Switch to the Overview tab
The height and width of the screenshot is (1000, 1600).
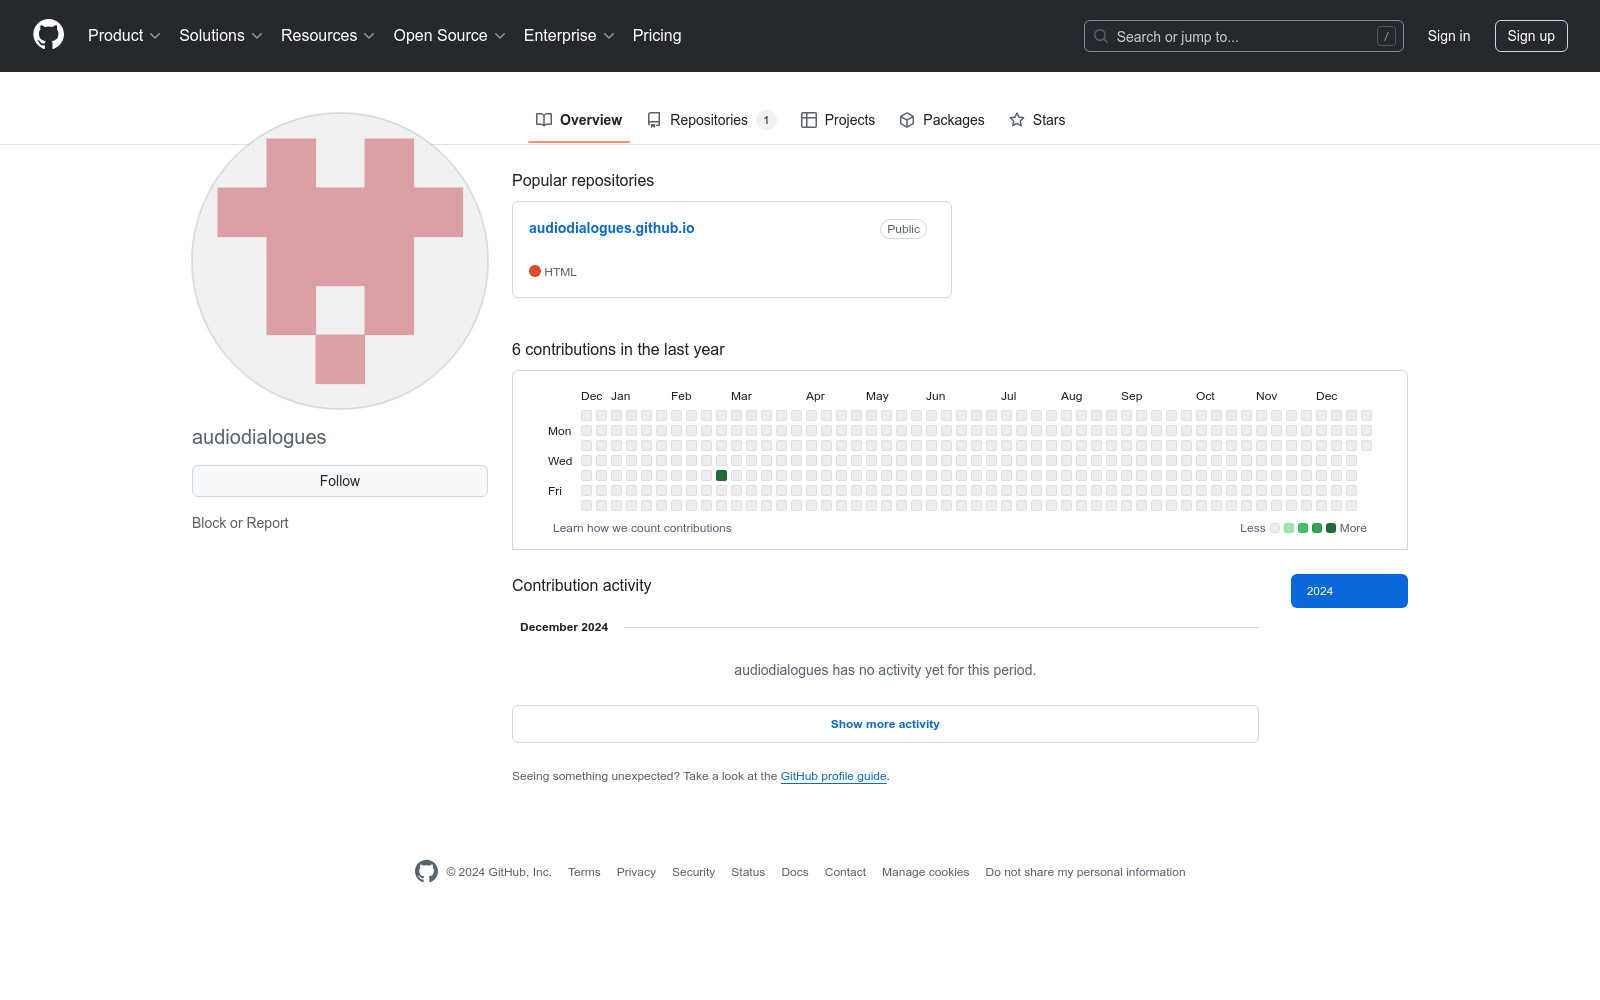tap(579, 120)
